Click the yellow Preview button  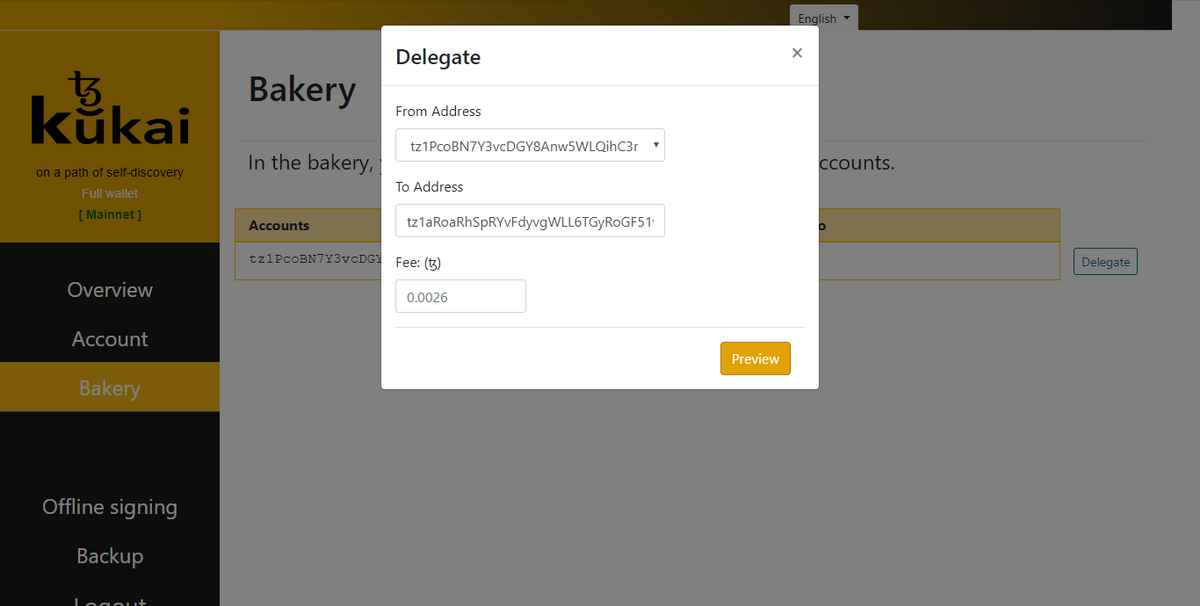click(x=755, y=359)
